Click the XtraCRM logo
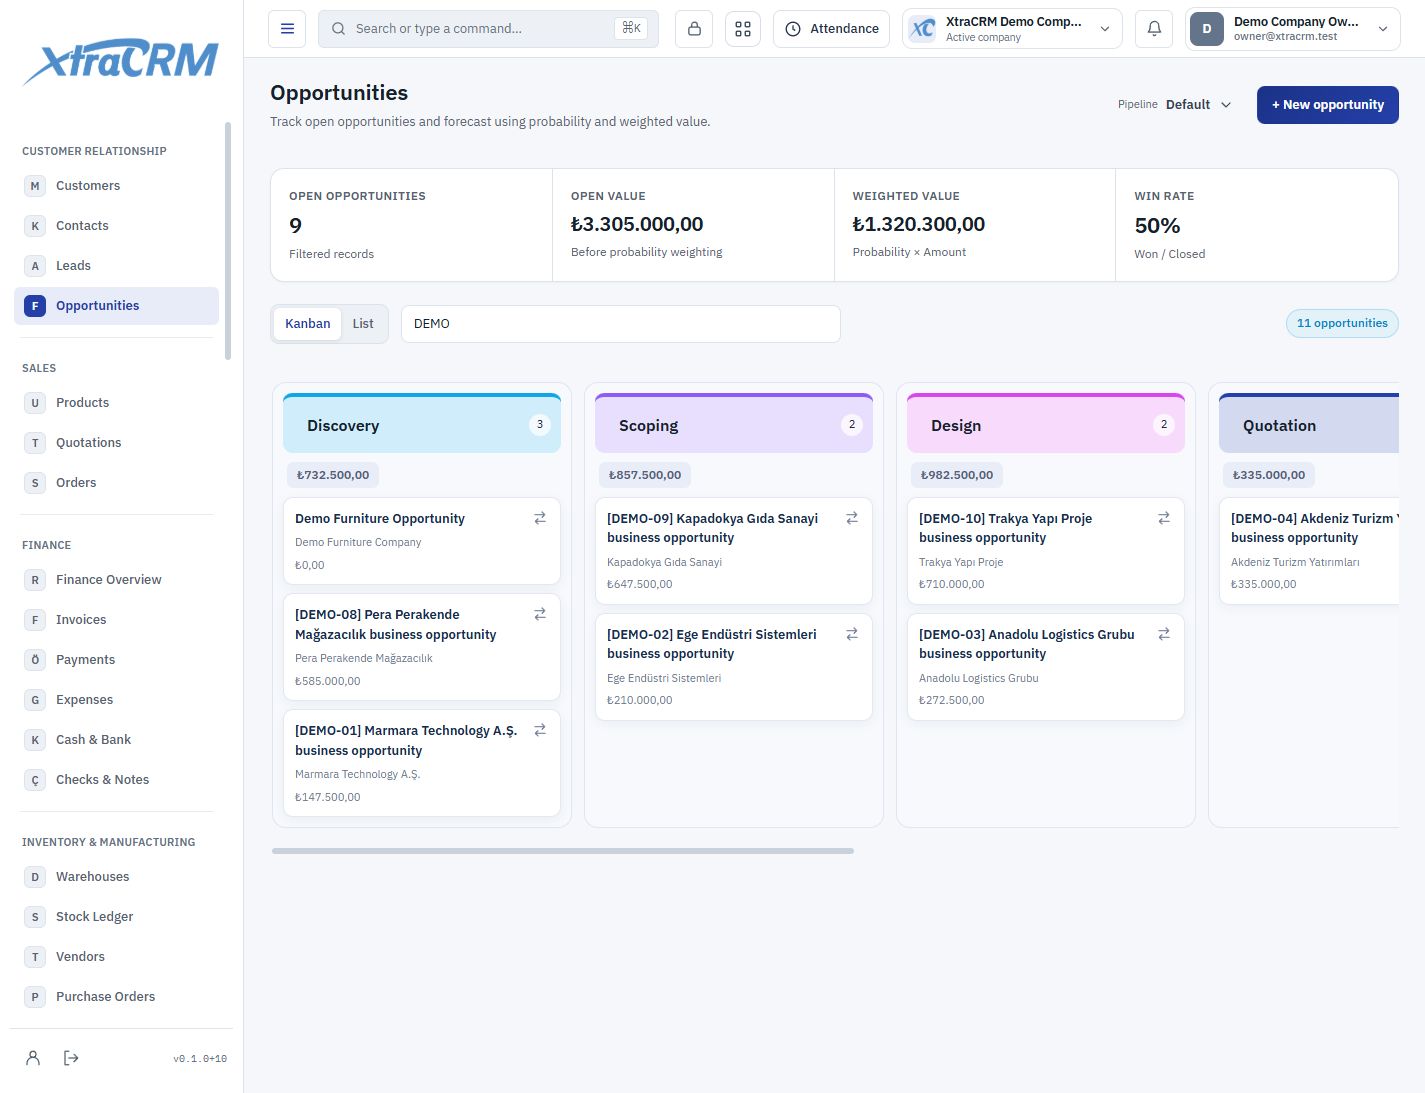Image resolution: width=1425 pixels, height=1093 pixels. tap(120, 61)
